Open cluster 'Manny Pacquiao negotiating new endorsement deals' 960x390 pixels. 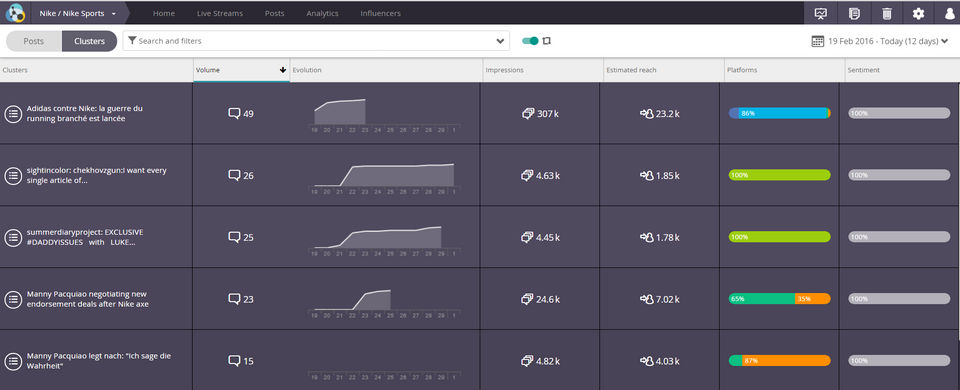[x=88, y=299]
